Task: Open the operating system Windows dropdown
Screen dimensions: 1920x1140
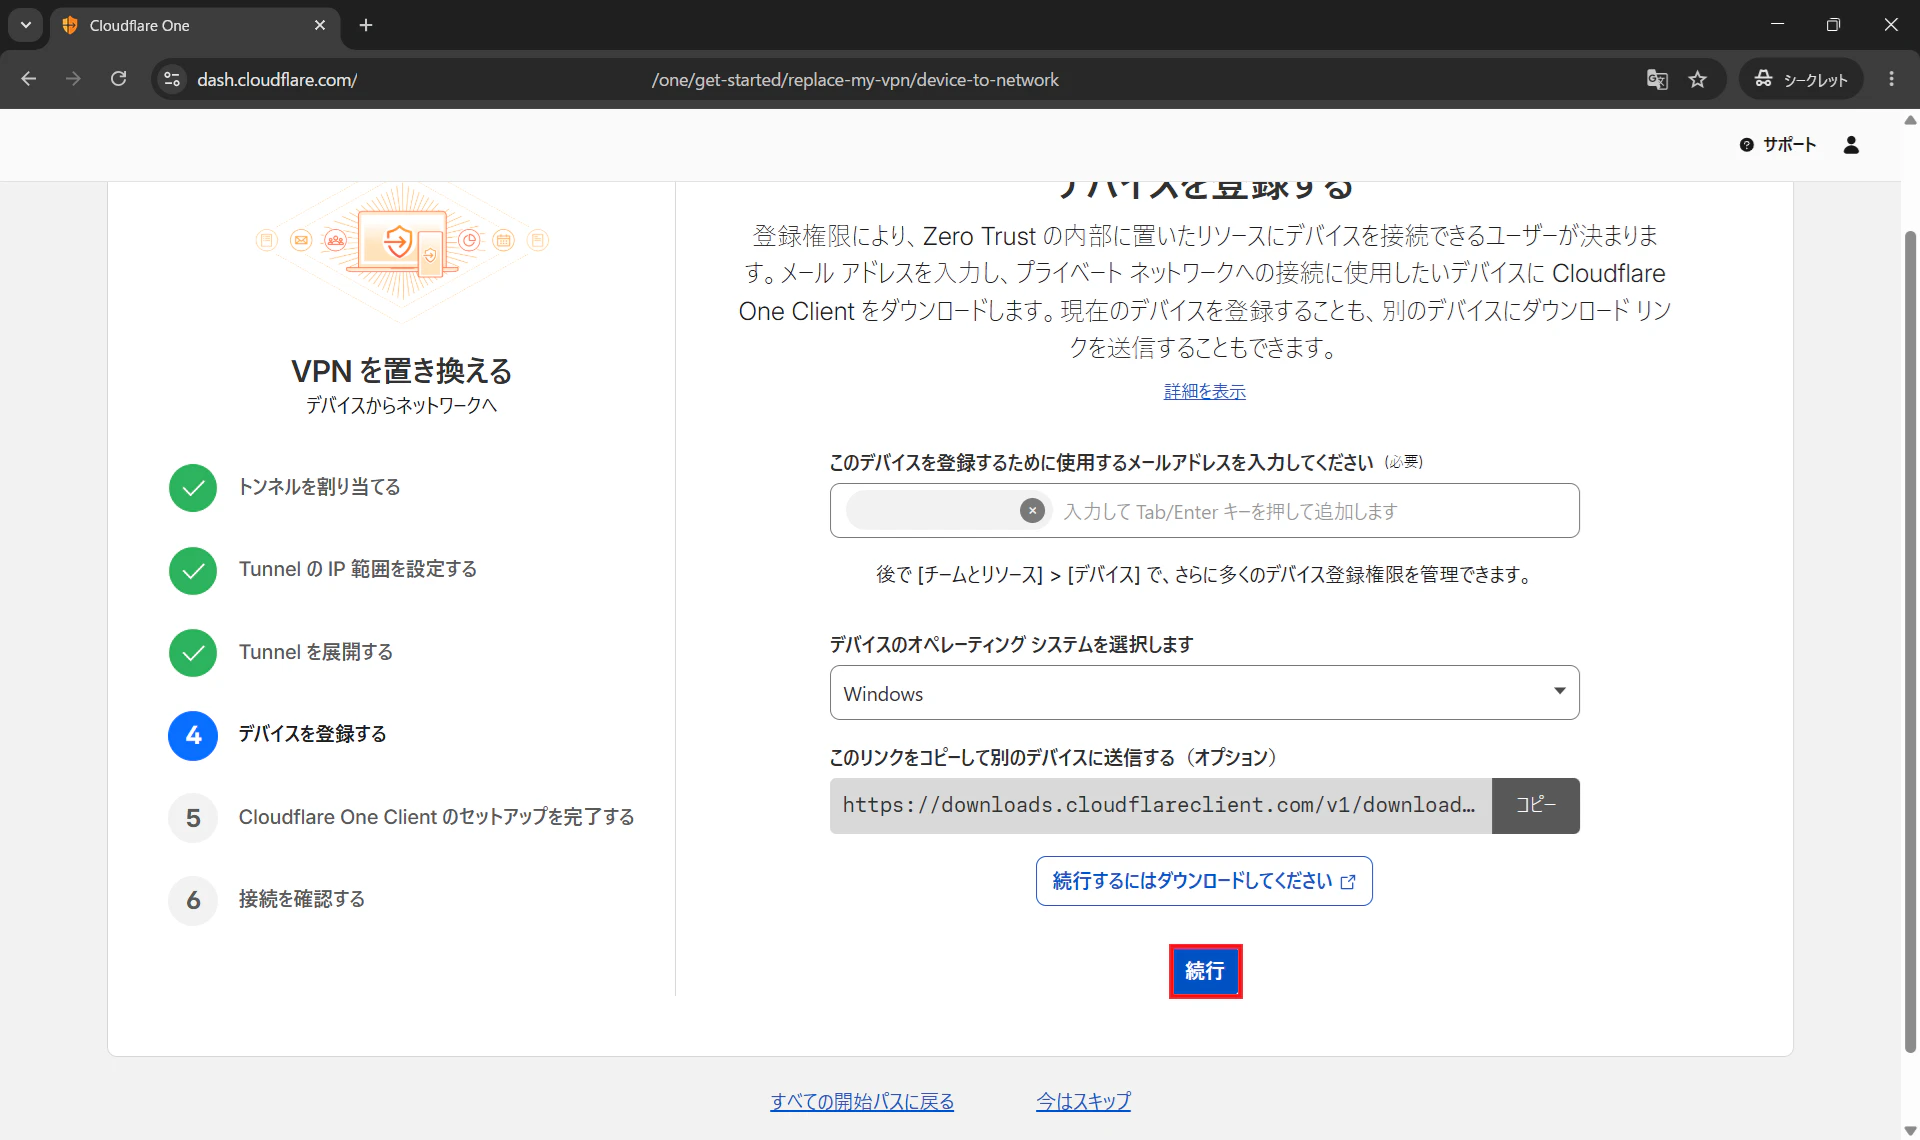Action: (1204, 693)
